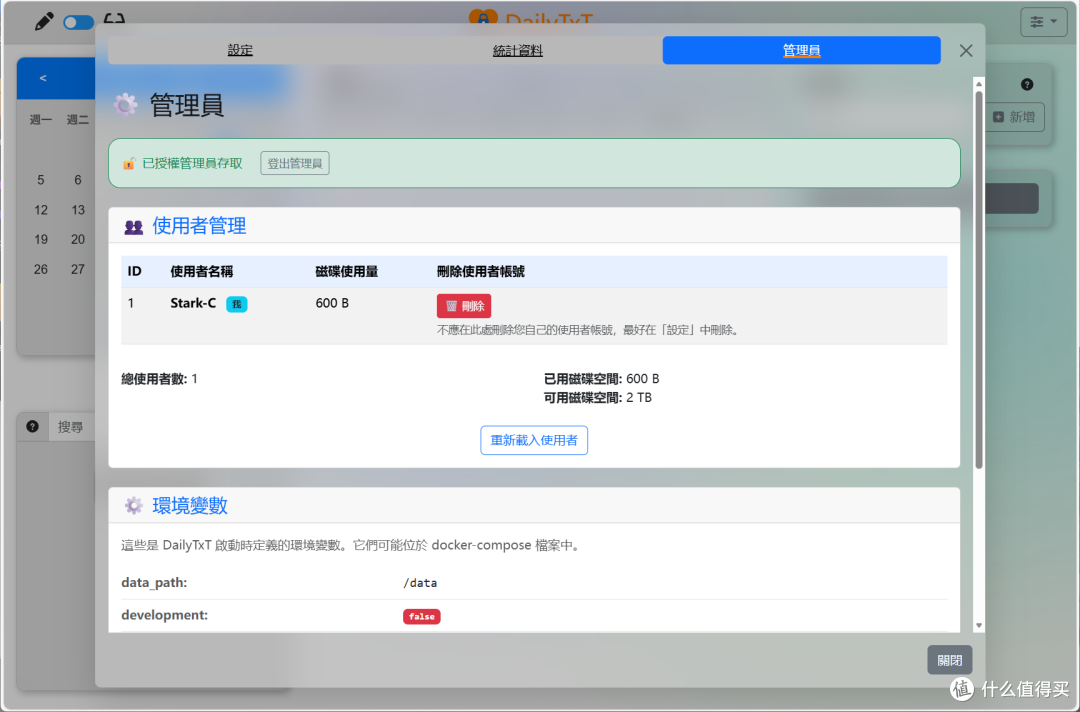
Task: Click the 環境變數 section heading
Action: click(x=190, y=505)
